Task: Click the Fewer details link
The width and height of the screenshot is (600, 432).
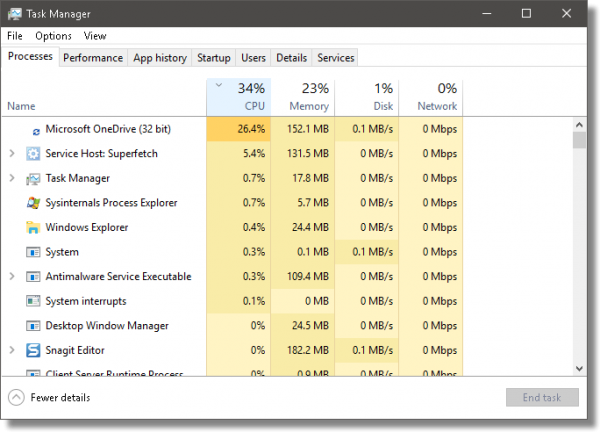Action: (60, 398)
